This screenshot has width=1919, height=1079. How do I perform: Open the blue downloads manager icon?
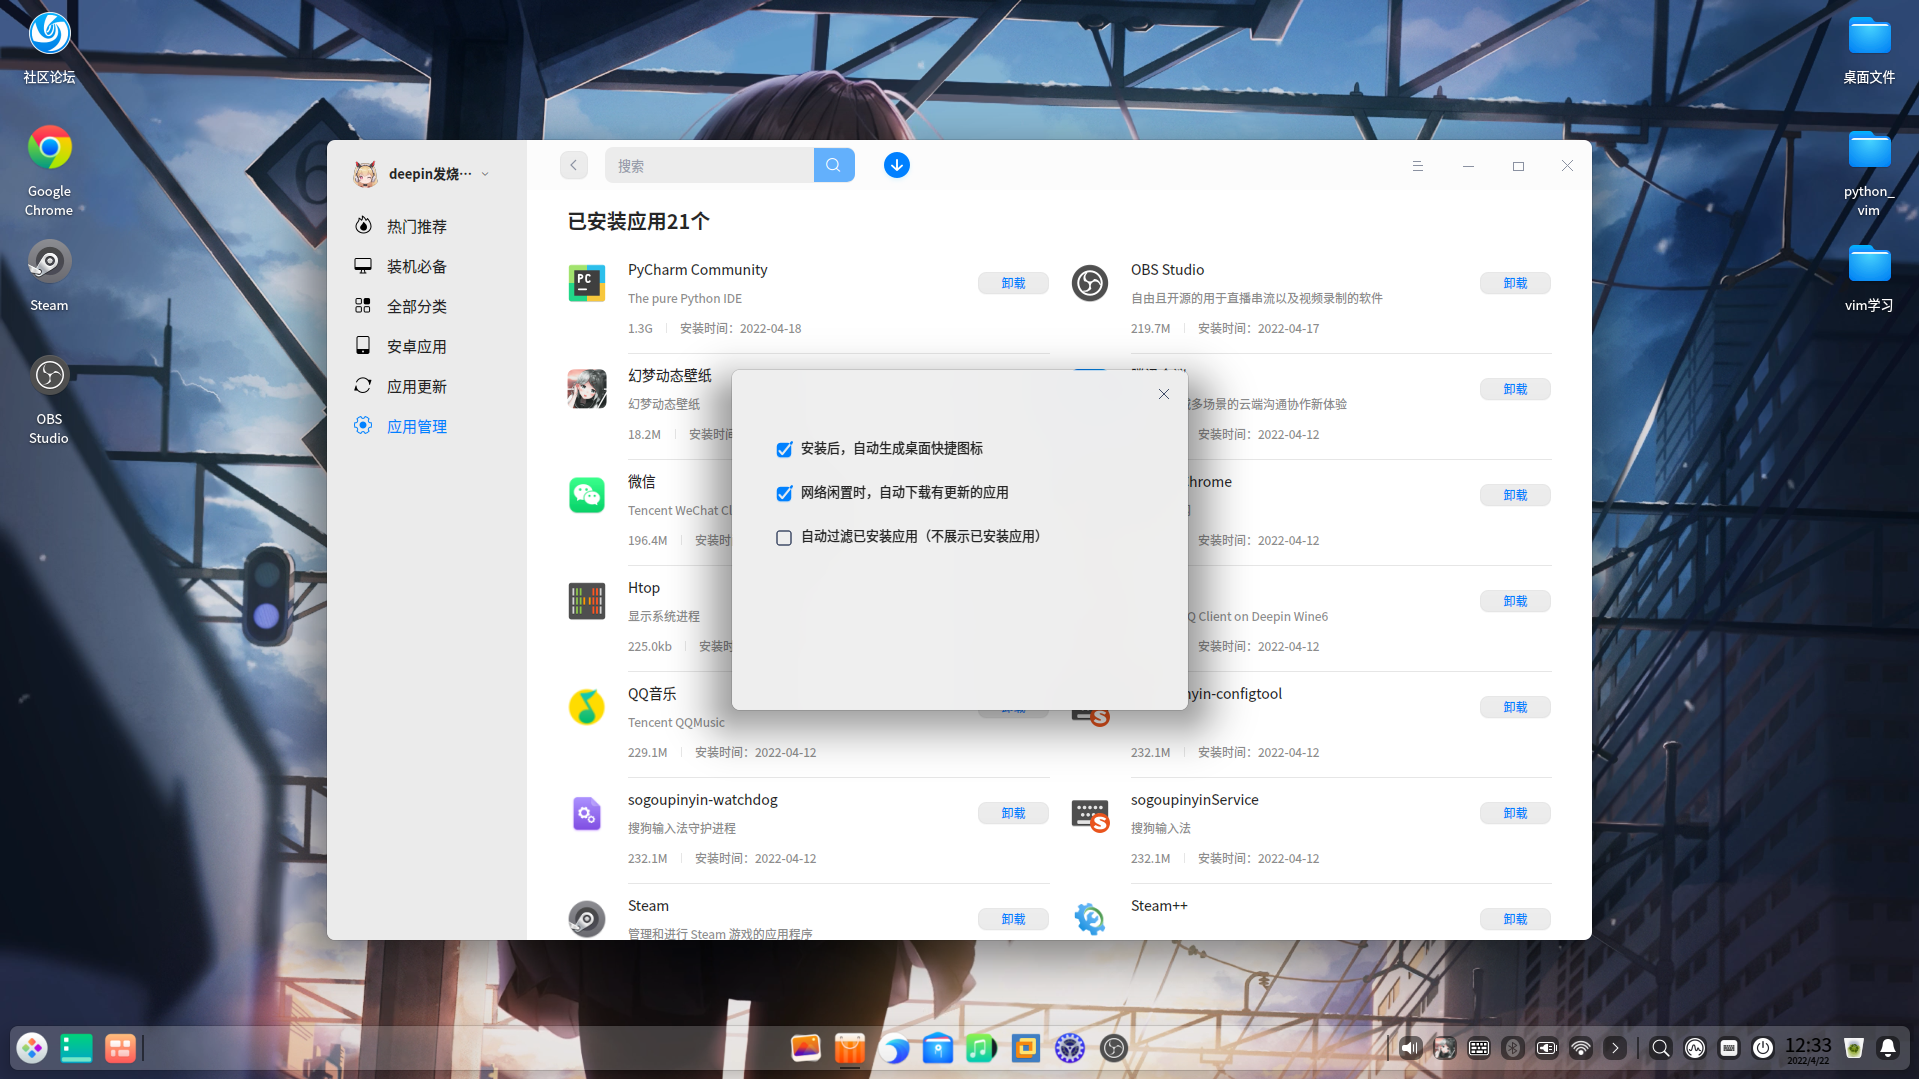click(897, 165)
